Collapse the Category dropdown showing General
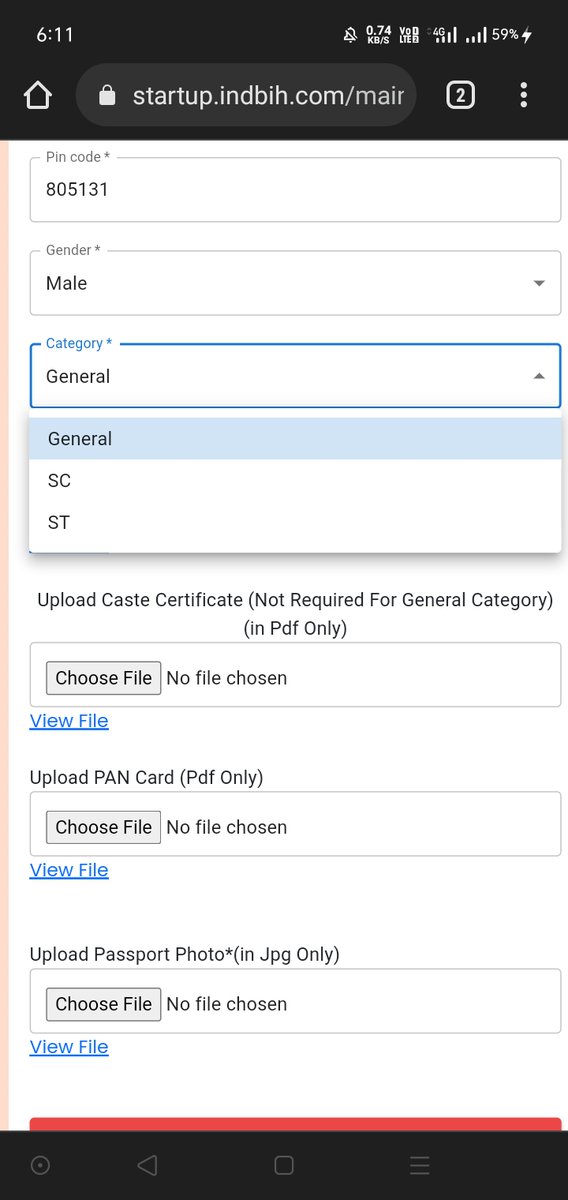This screenshot has height=1200, width=568. pyautogui.click(x=295, y=376)
